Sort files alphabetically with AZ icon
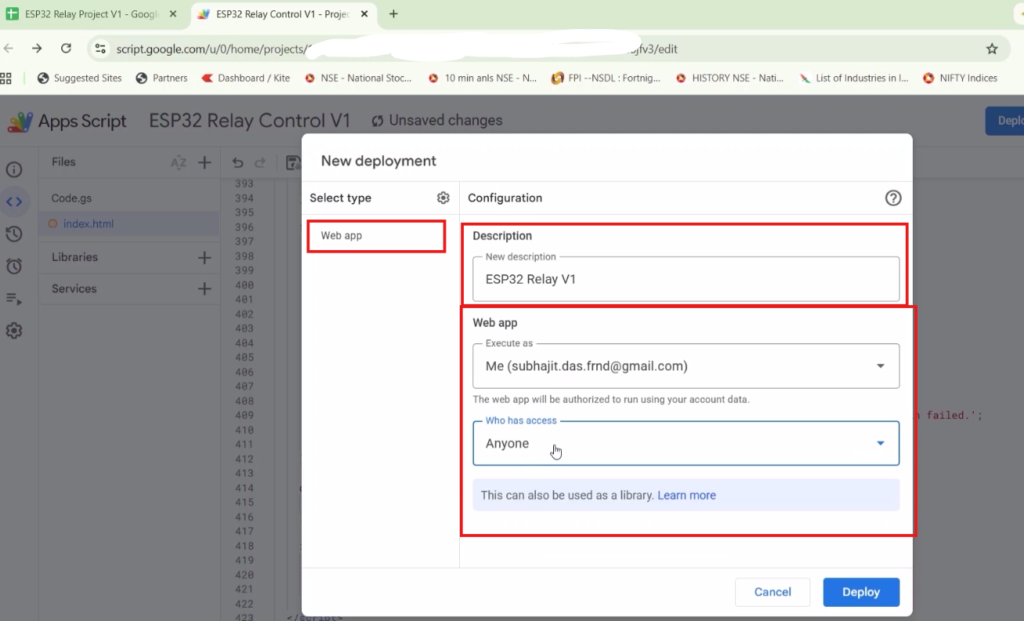Image resolution: width=1024 pixels, height=621 pixels. click(x=178, y=163)
